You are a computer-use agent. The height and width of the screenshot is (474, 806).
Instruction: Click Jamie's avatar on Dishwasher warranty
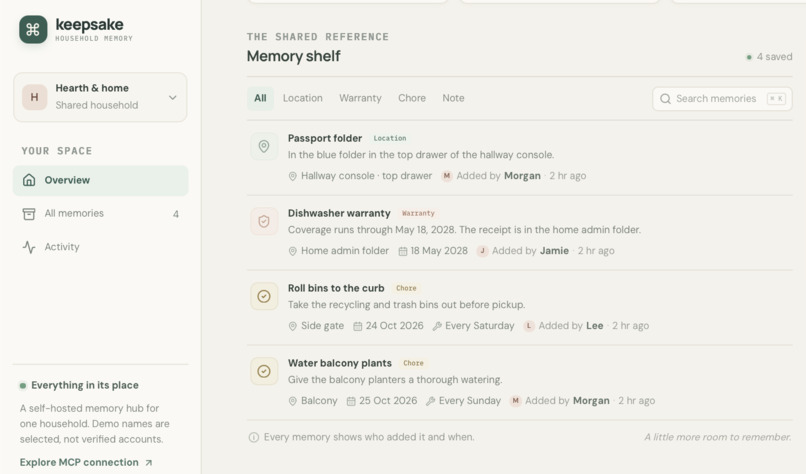tap(482, 251)
